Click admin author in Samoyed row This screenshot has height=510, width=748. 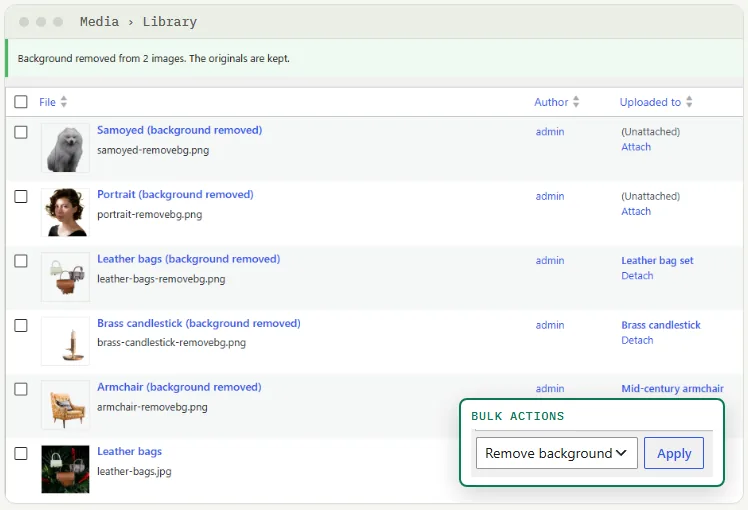tap(550, 132)
